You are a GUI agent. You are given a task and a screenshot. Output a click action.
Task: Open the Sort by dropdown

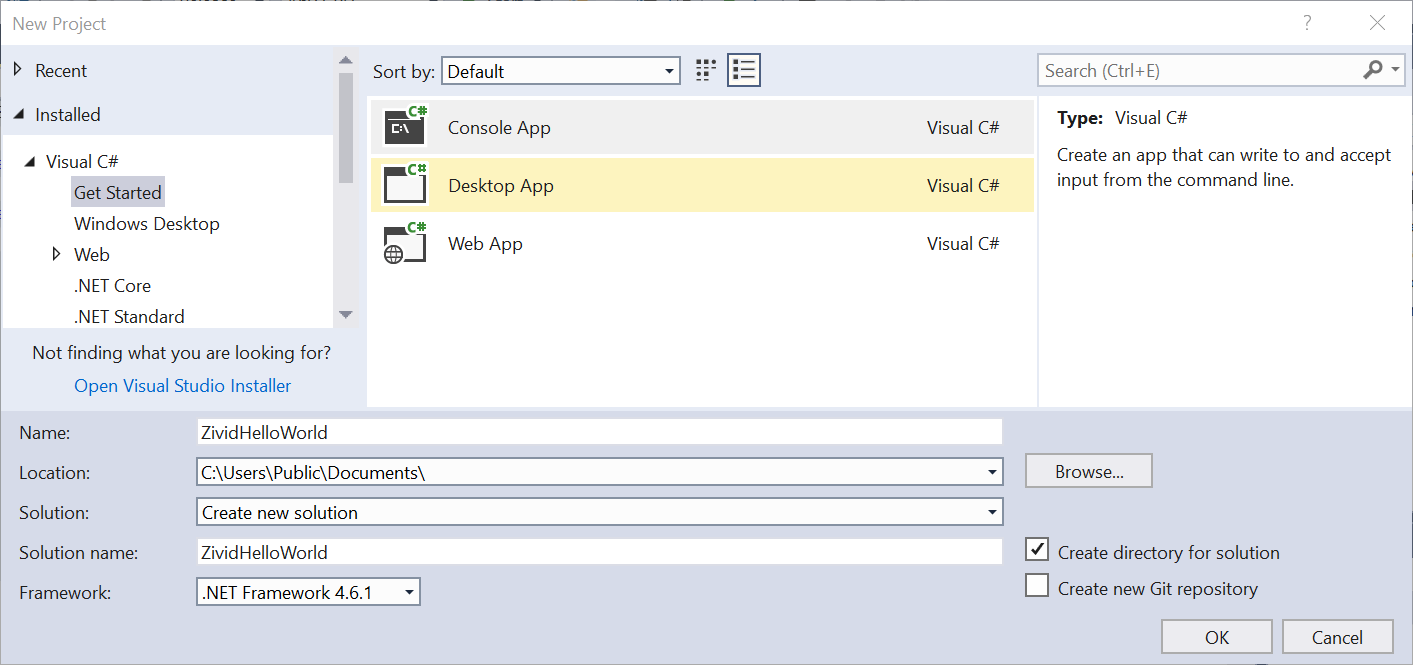coord(561,71)
